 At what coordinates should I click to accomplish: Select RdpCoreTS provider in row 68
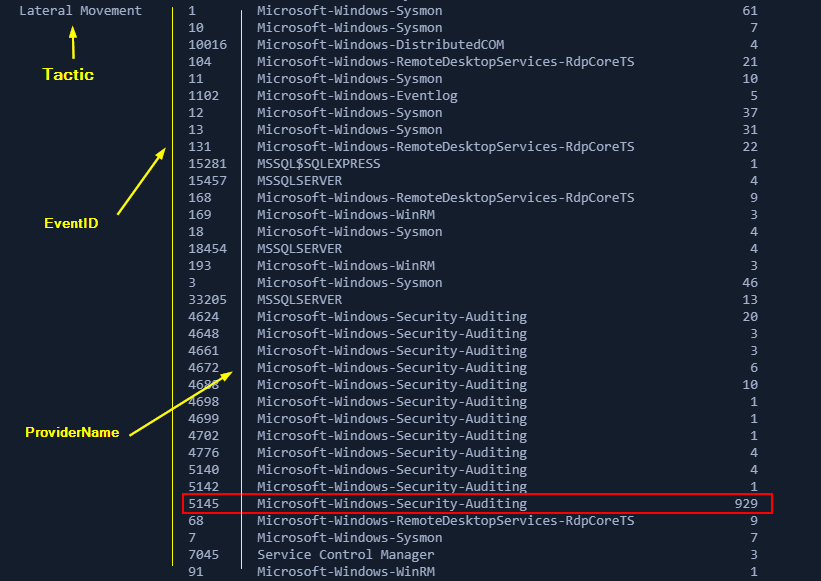(446, 521)
